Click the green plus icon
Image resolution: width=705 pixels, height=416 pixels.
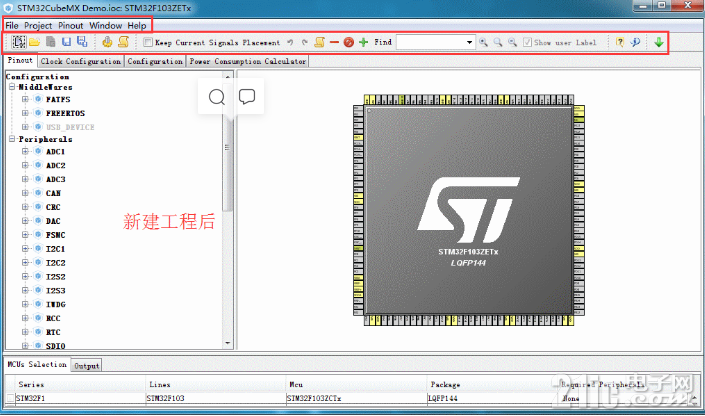click(363, 42)
